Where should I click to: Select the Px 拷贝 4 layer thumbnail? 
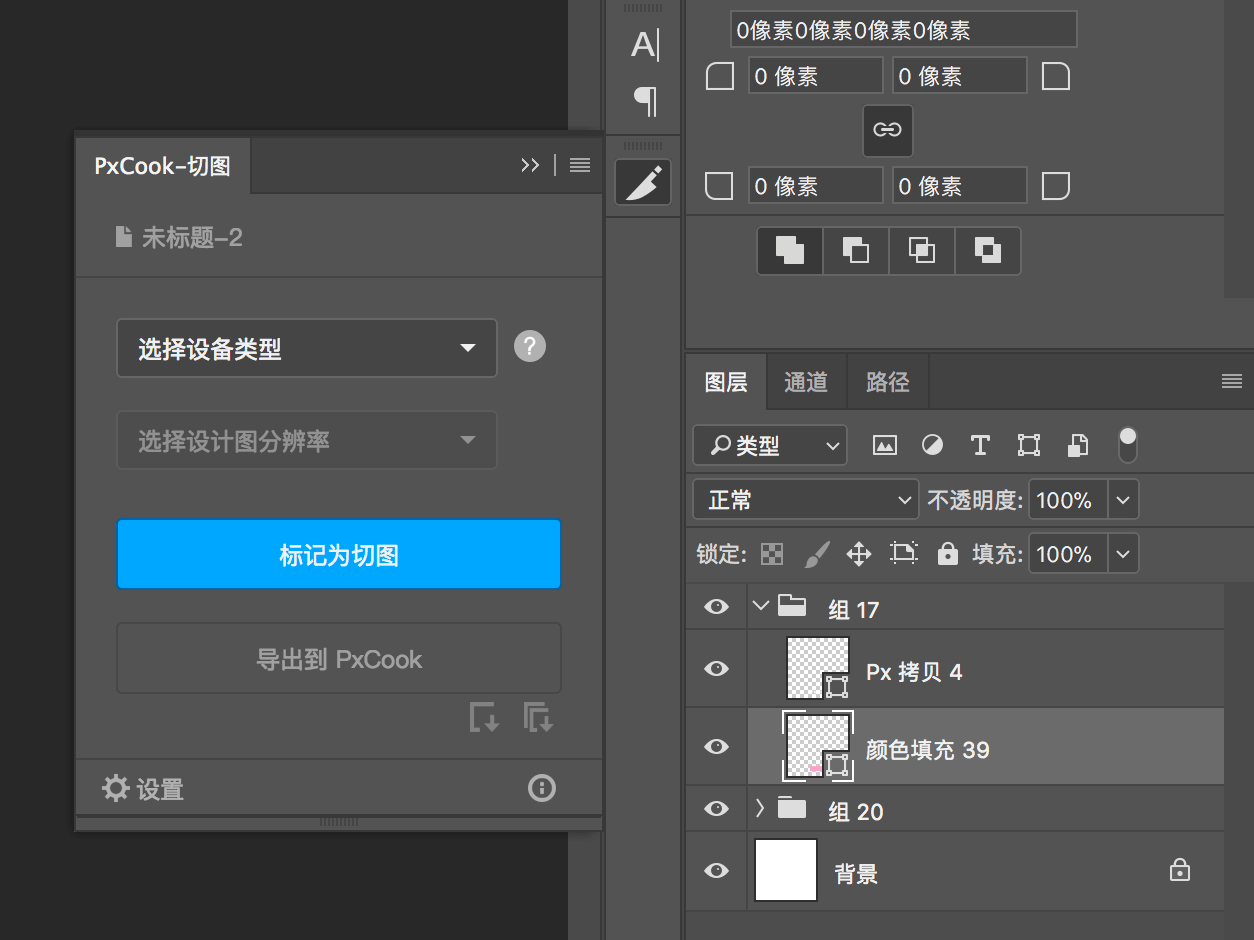(x=819, y=668)
